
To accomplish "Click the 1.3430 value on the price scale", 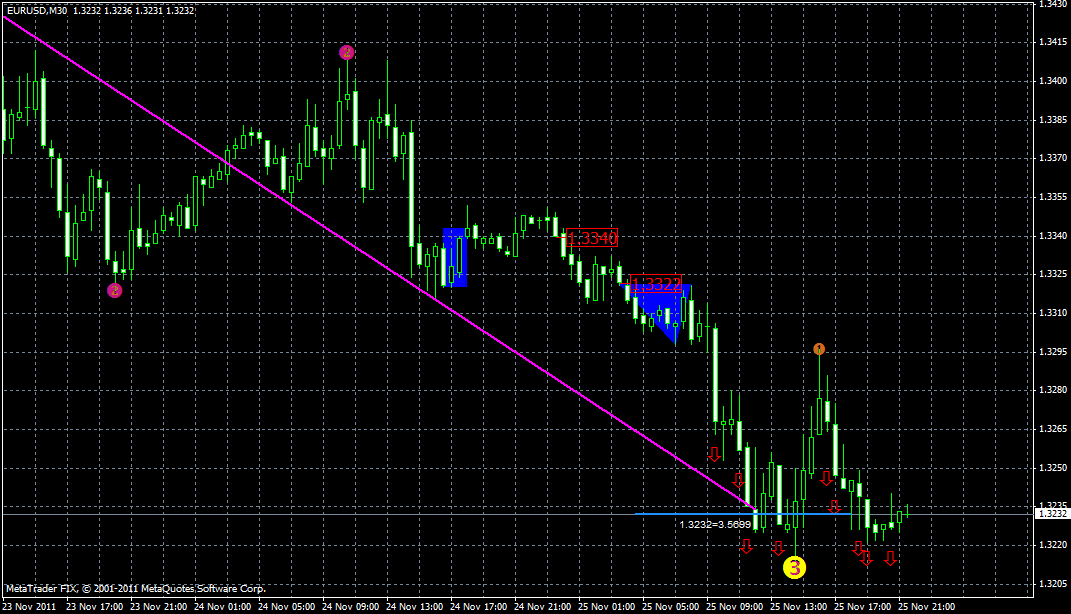I will pos(1051,8).
